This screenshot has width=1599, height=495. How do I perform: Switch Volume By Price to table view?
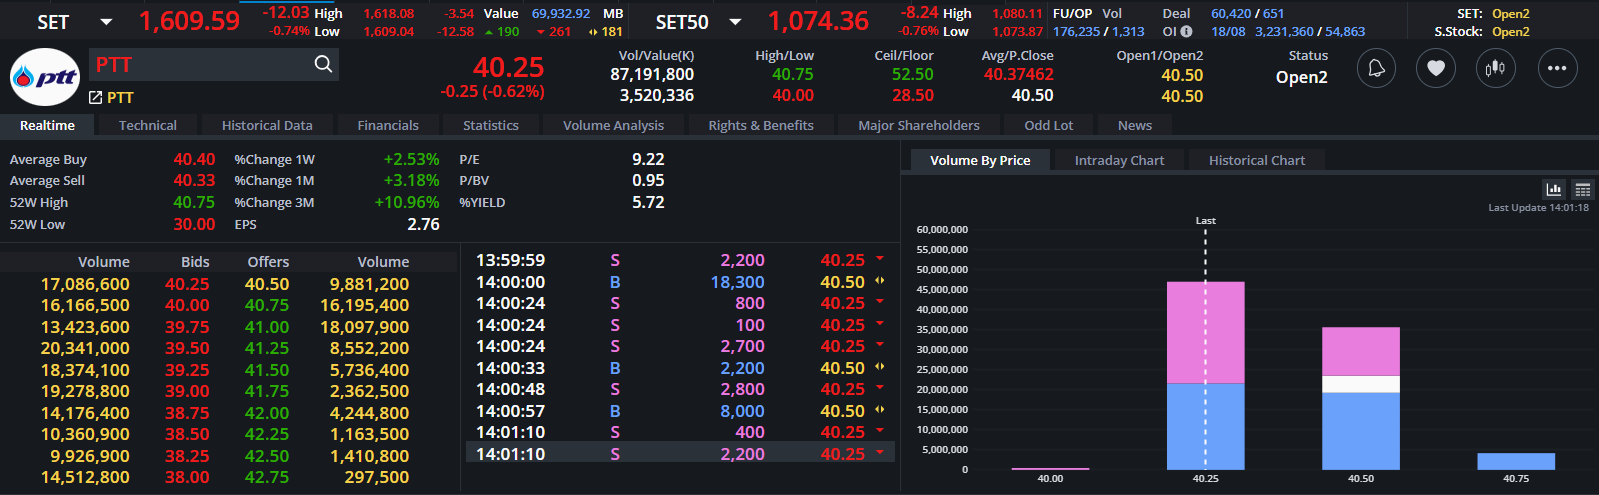[x=1582, y=189]
